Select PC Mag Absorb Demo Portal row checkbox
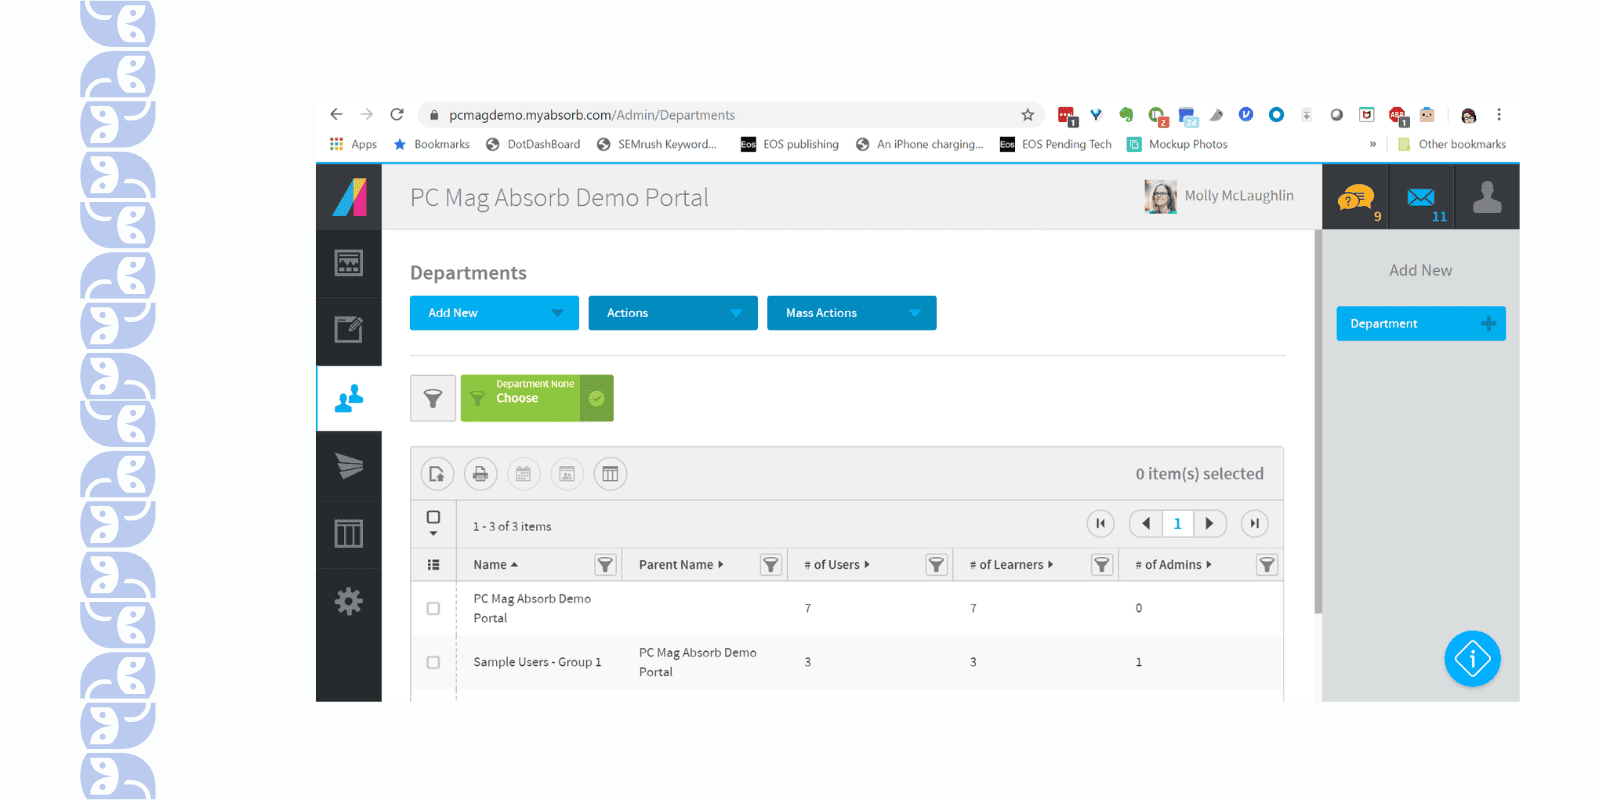Viewport: 1600px width, 800px height. point(433,608)
